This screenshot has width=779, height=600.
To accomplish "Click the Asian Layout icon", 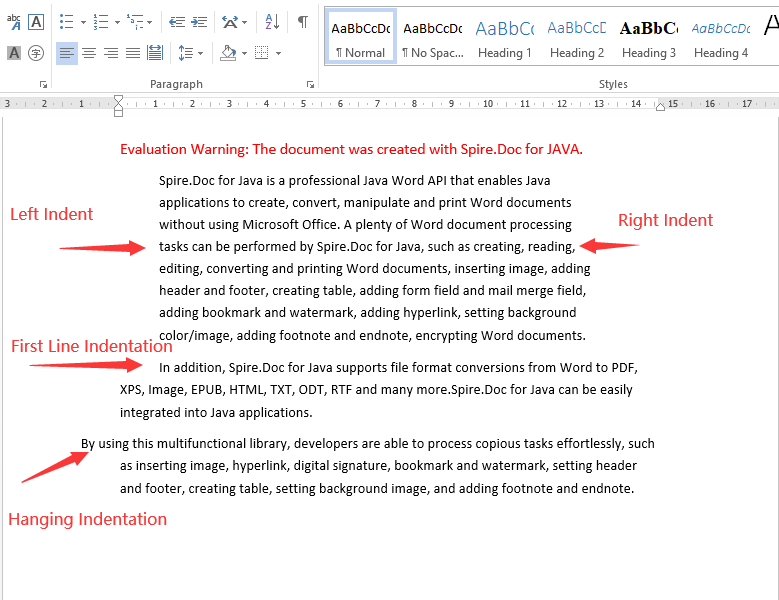I will click(230, 22).
